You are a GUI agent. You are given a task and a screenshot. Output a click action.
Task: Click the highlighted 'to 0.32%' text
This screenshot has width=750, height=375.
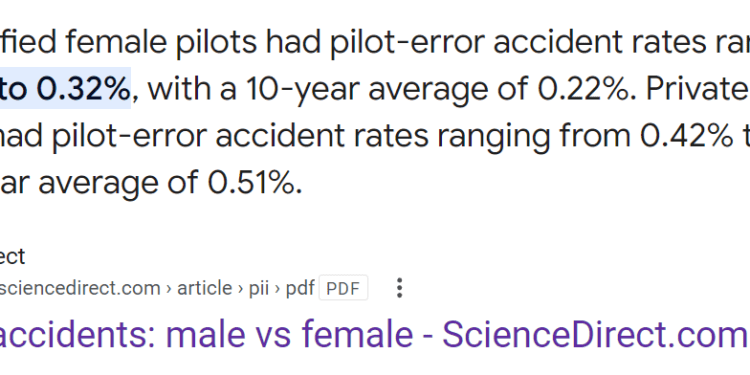pyautogui.click(x=65, y=89)
